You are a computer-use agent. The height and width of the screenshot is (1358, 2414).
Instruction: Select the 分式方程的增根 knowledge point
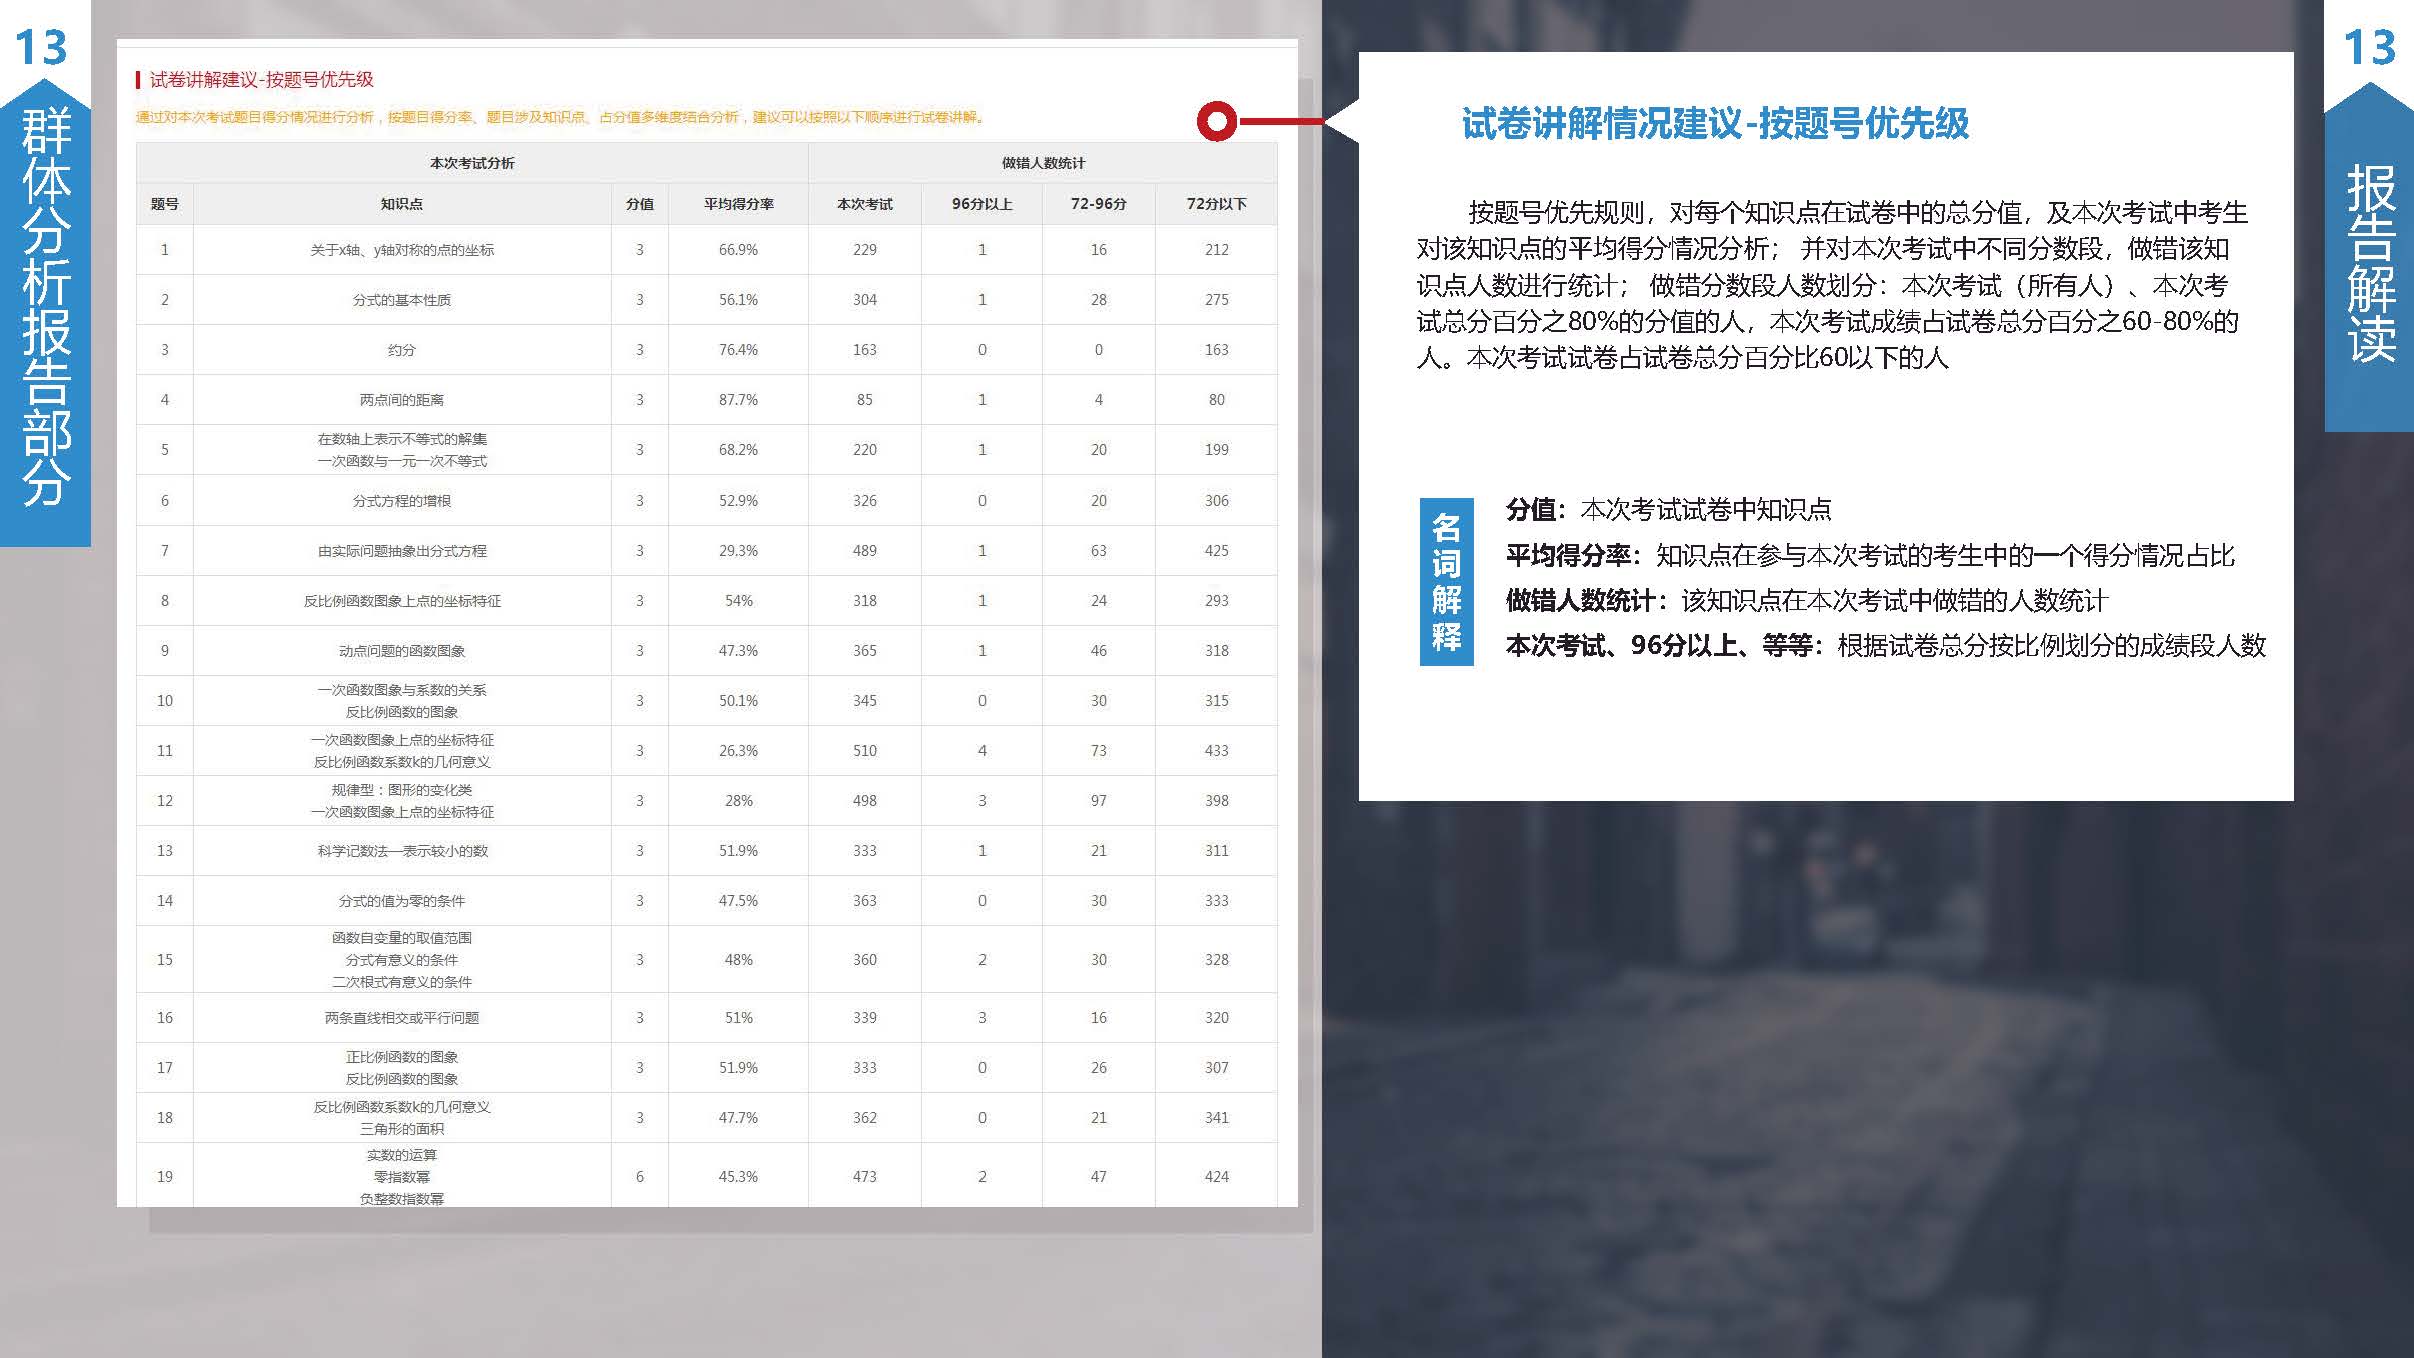click(401, 501)
